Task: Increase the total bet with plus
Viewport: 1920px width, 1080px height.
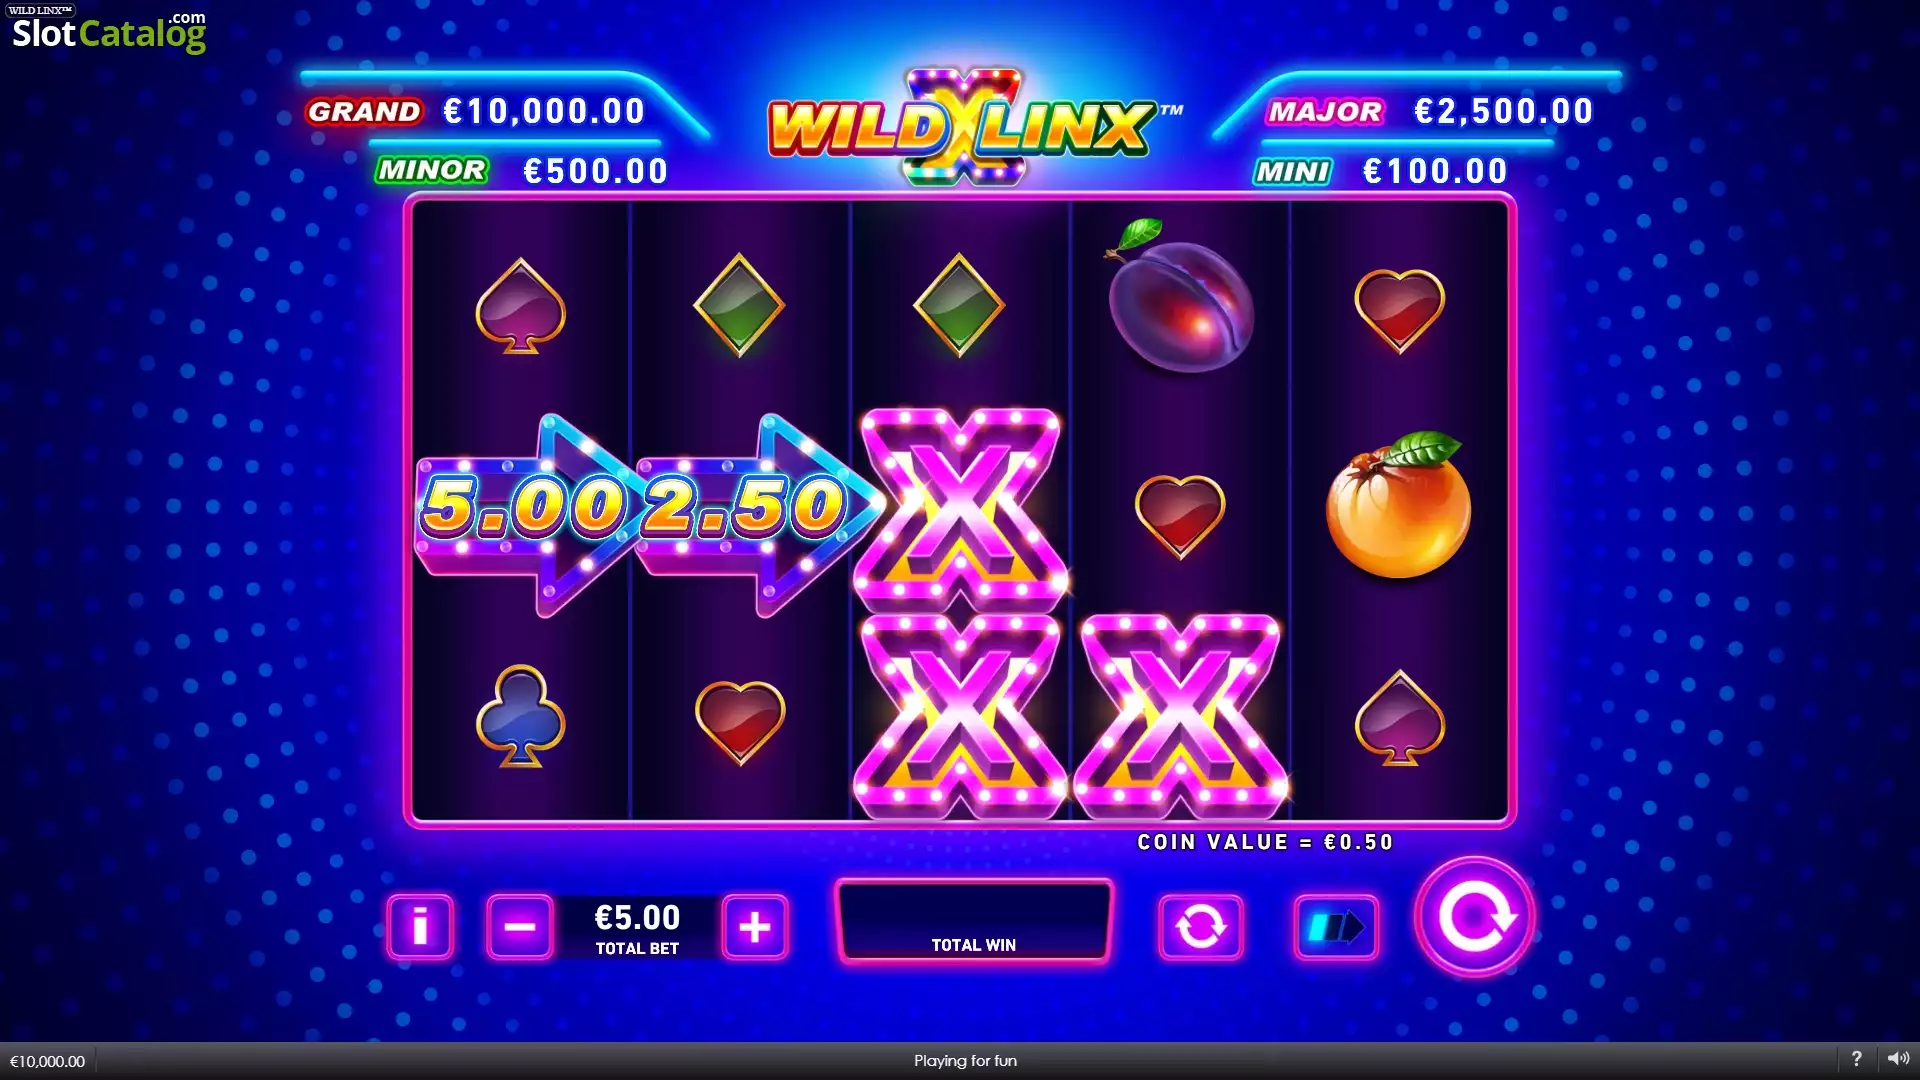Action: 755,927
